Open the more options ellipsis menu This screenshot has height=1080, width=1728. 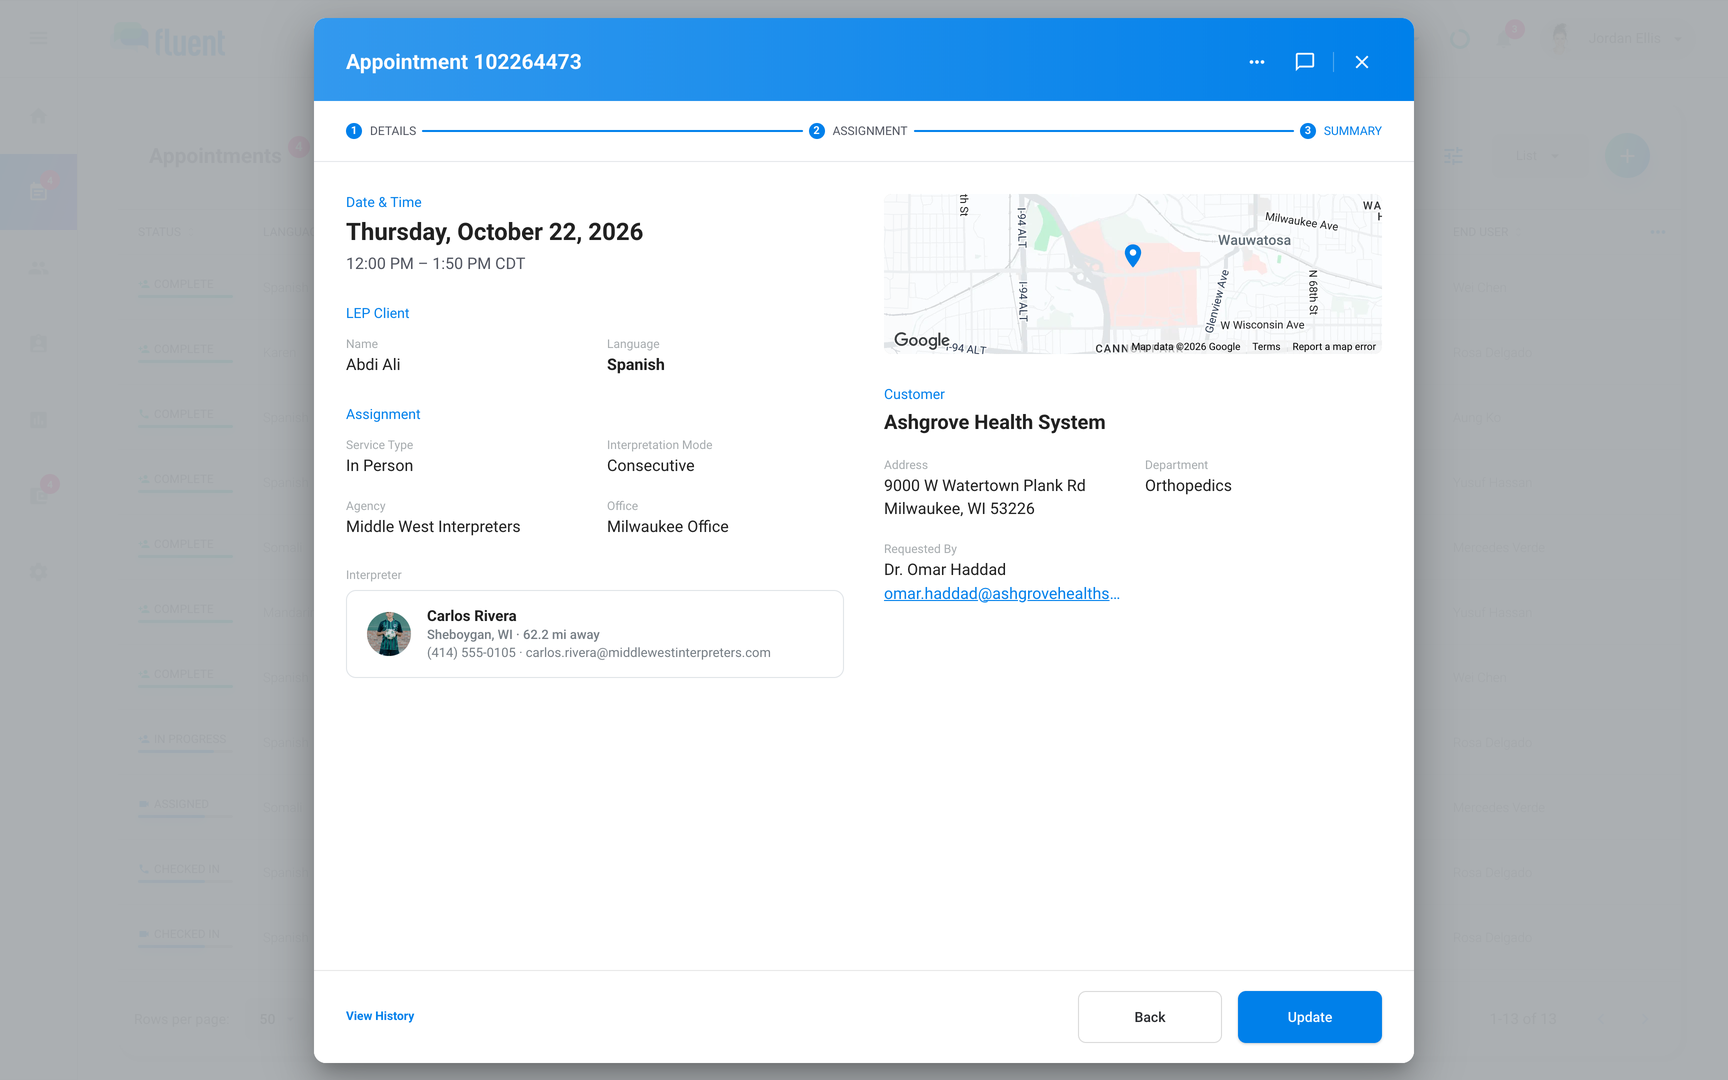[1257, 62]
